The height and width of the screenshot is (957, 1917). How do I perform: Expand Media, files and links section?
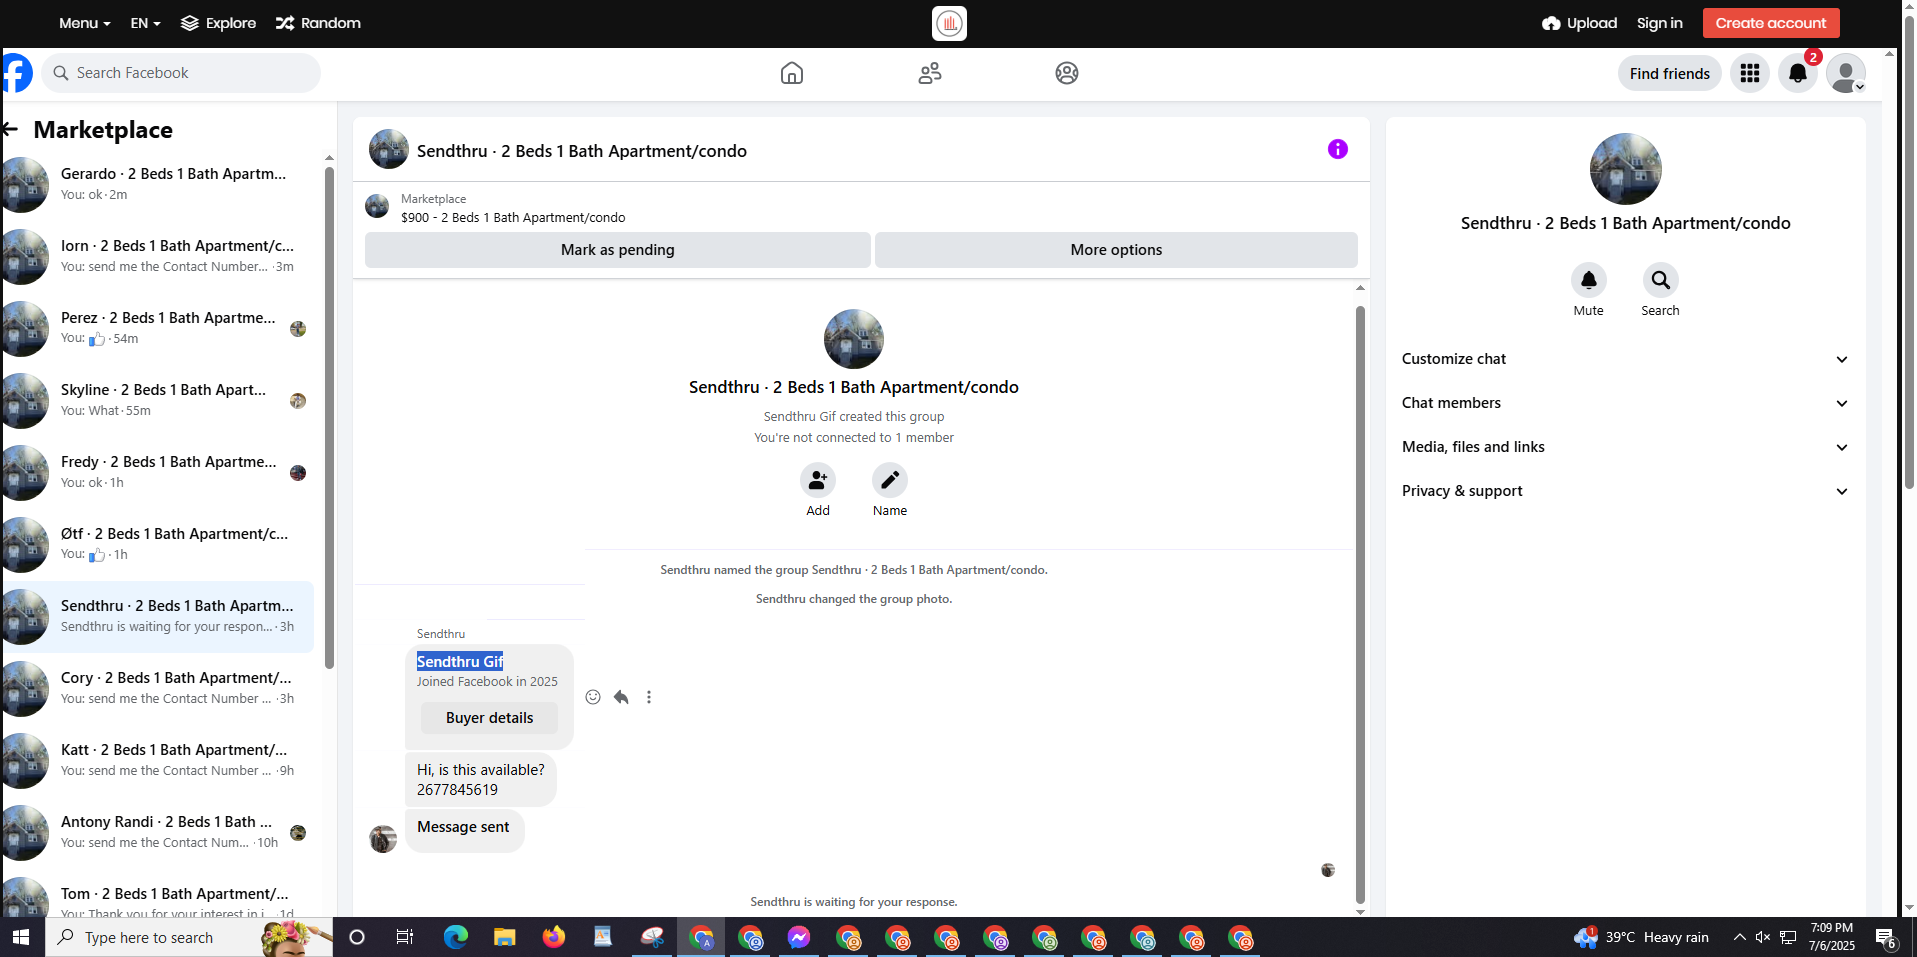1625,447
